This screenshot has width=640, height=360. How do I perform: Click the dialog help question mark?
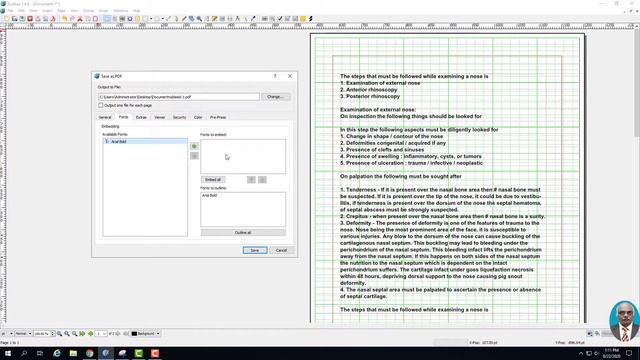(275, 76)
